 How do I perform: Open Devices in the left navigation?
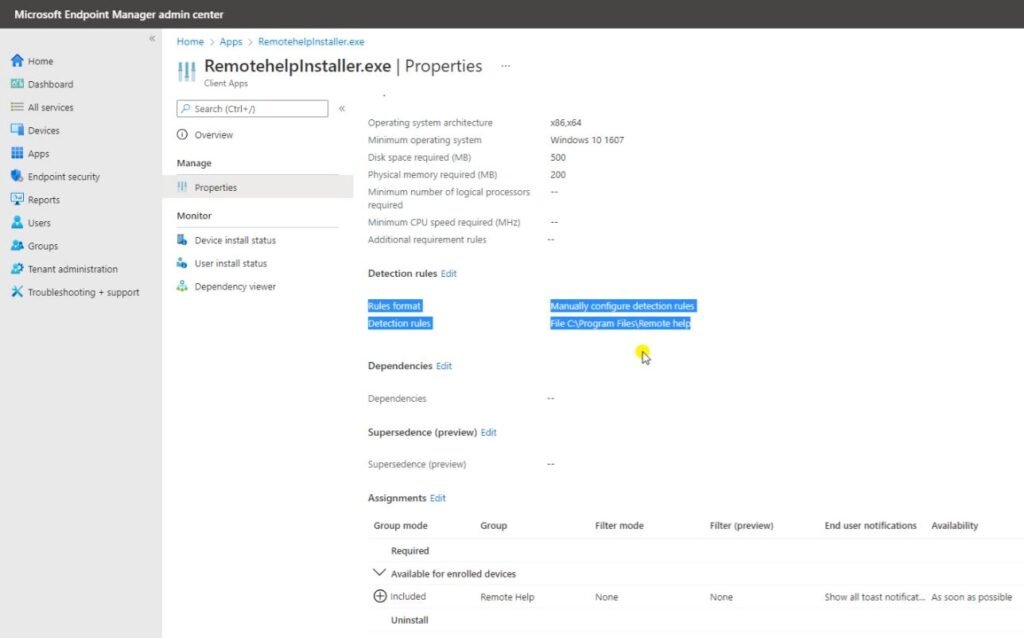(x=43, y=131)
